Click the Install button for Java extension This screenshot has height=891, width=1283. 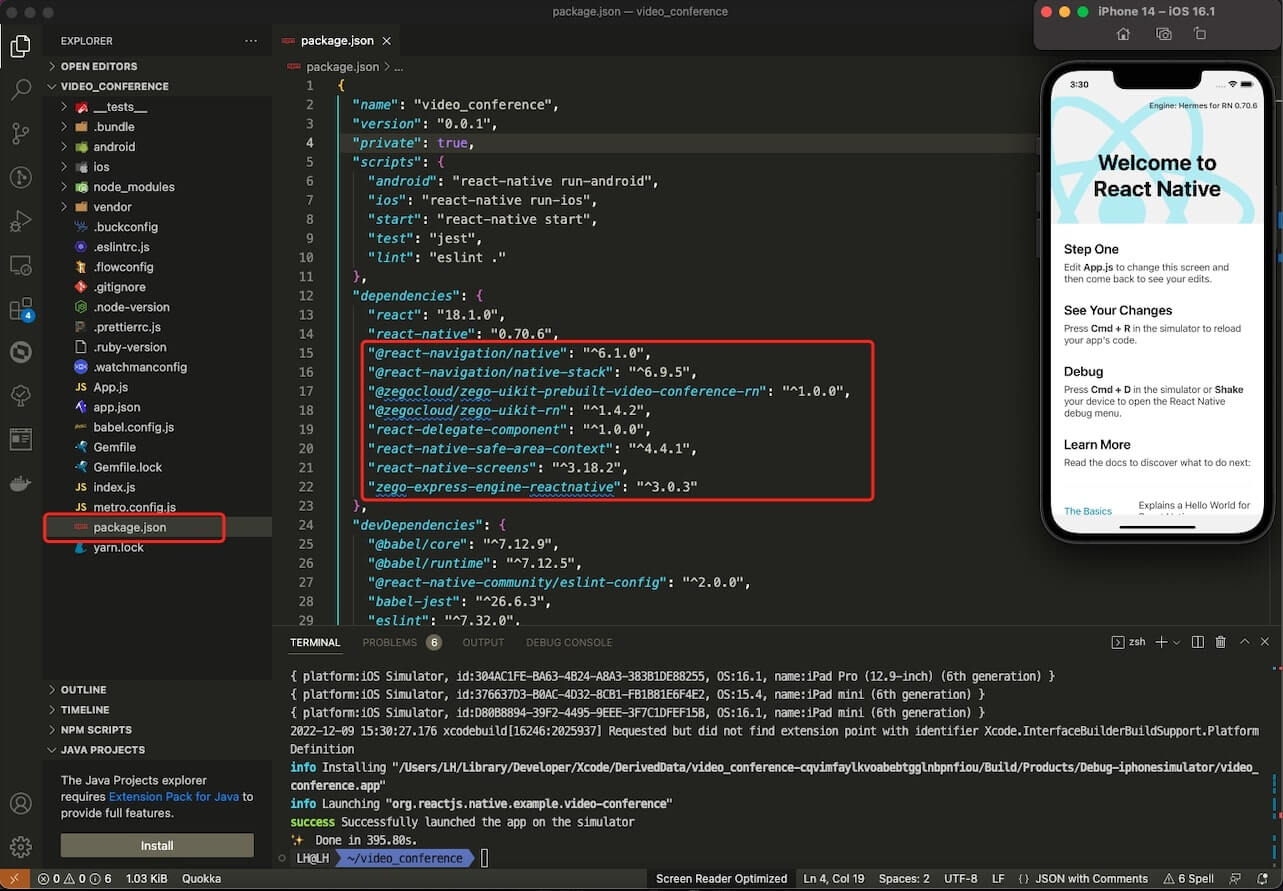157,846
